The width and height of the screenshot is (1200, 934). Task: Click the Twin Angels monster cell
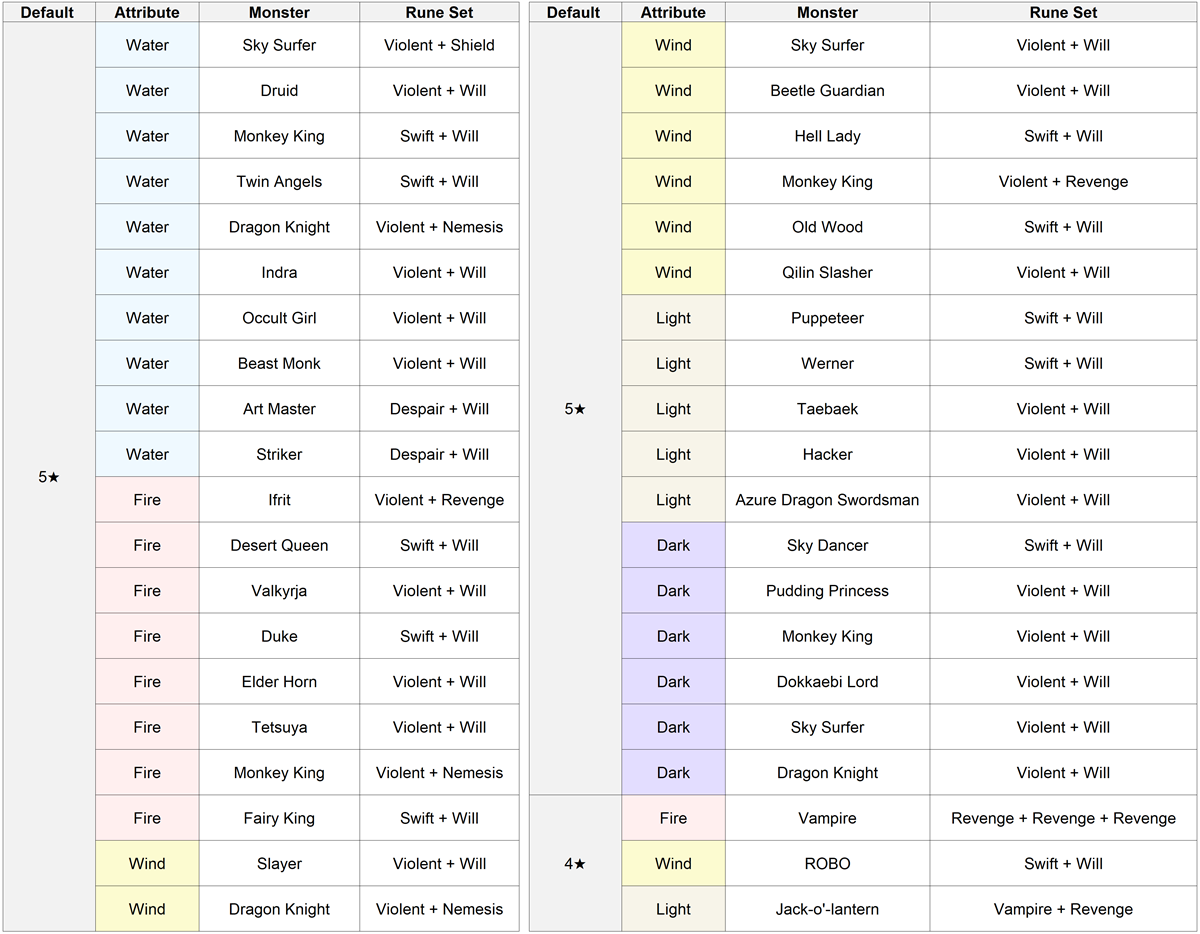[279, 182]
